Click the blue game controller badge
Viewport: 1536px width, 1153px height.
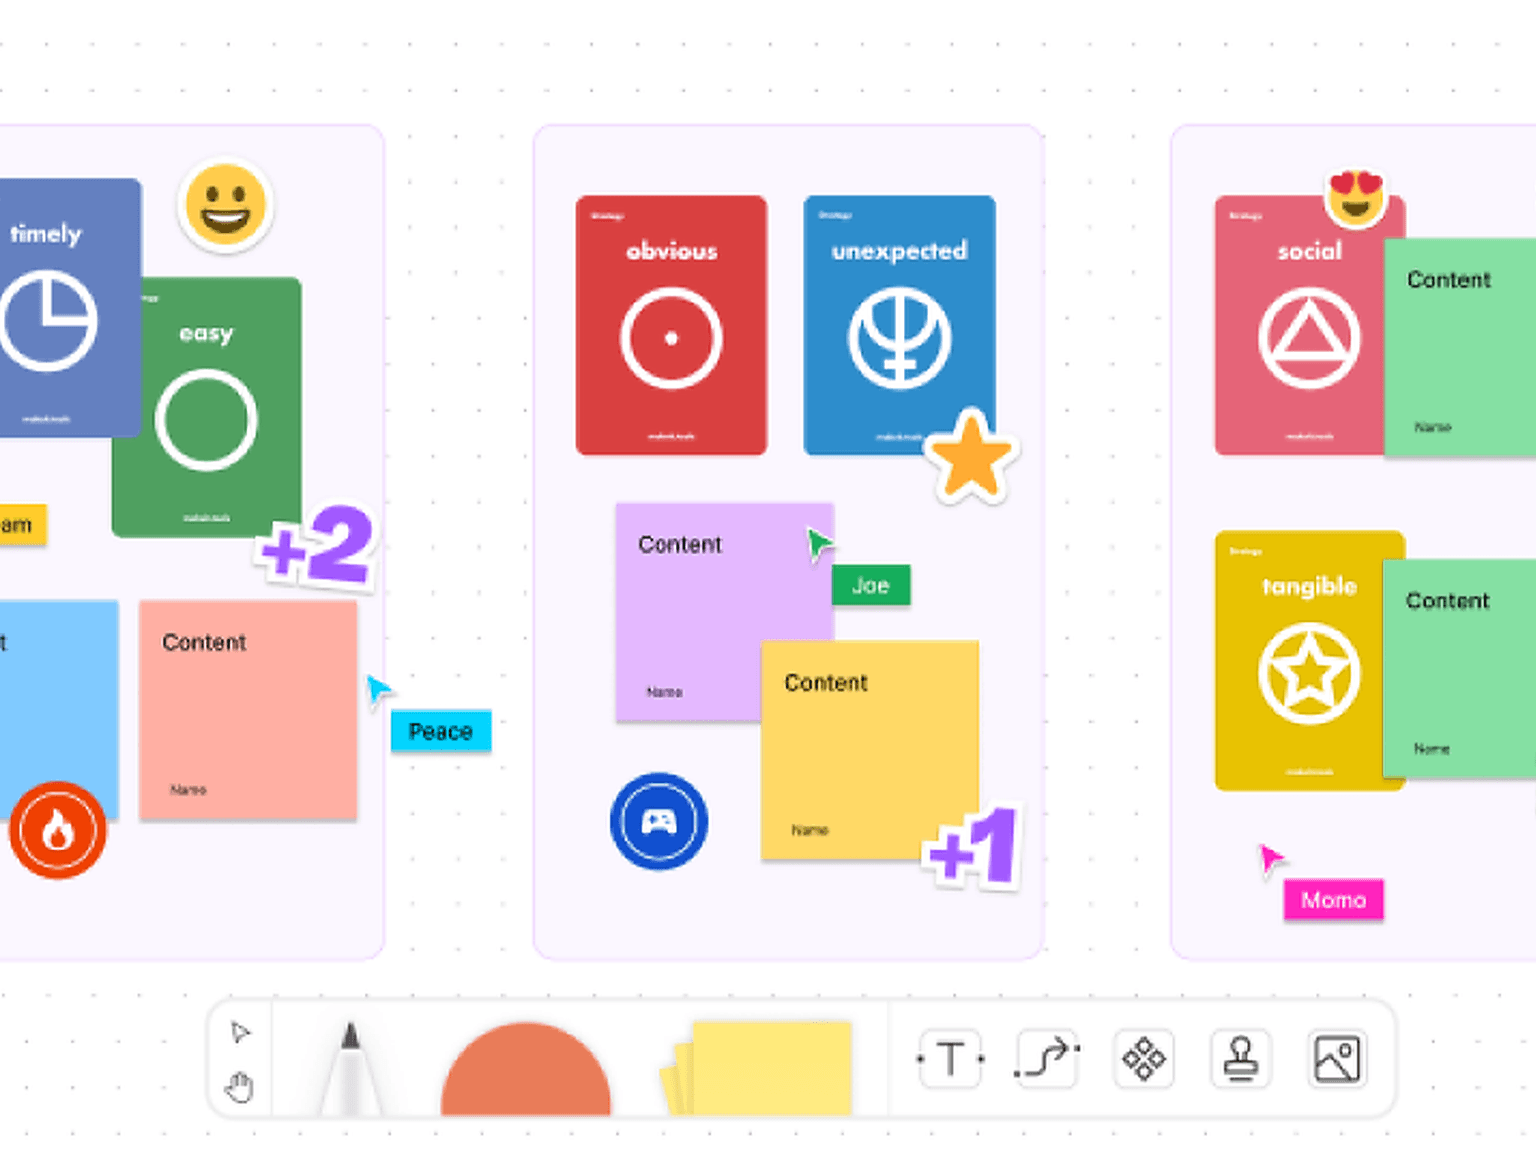coord(659,821)
